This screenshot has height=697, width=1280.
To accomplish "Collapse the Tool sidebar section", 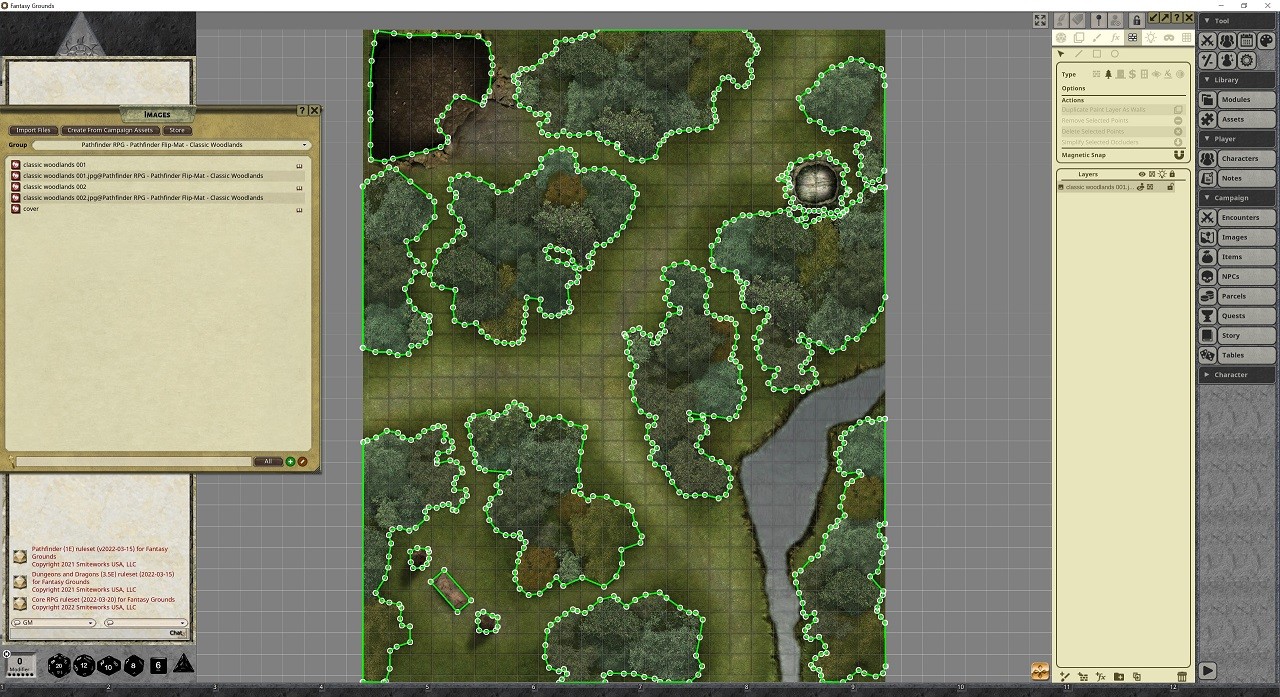I will (x=1238, y=20).
